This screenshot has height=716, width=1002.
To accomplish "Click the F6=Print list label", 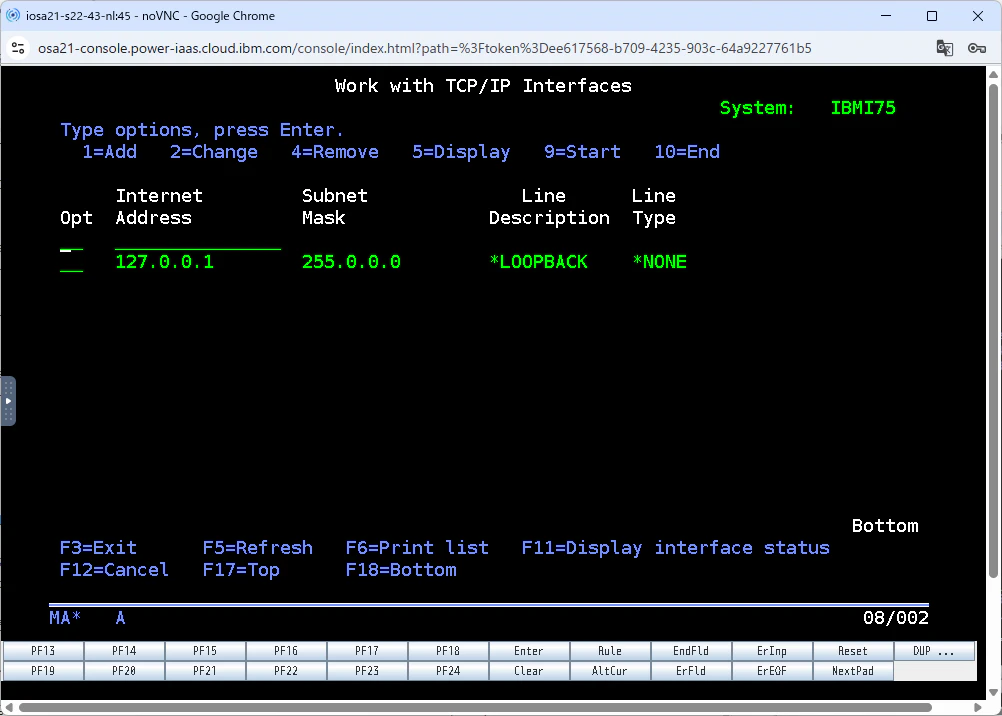I will (417, 548).
